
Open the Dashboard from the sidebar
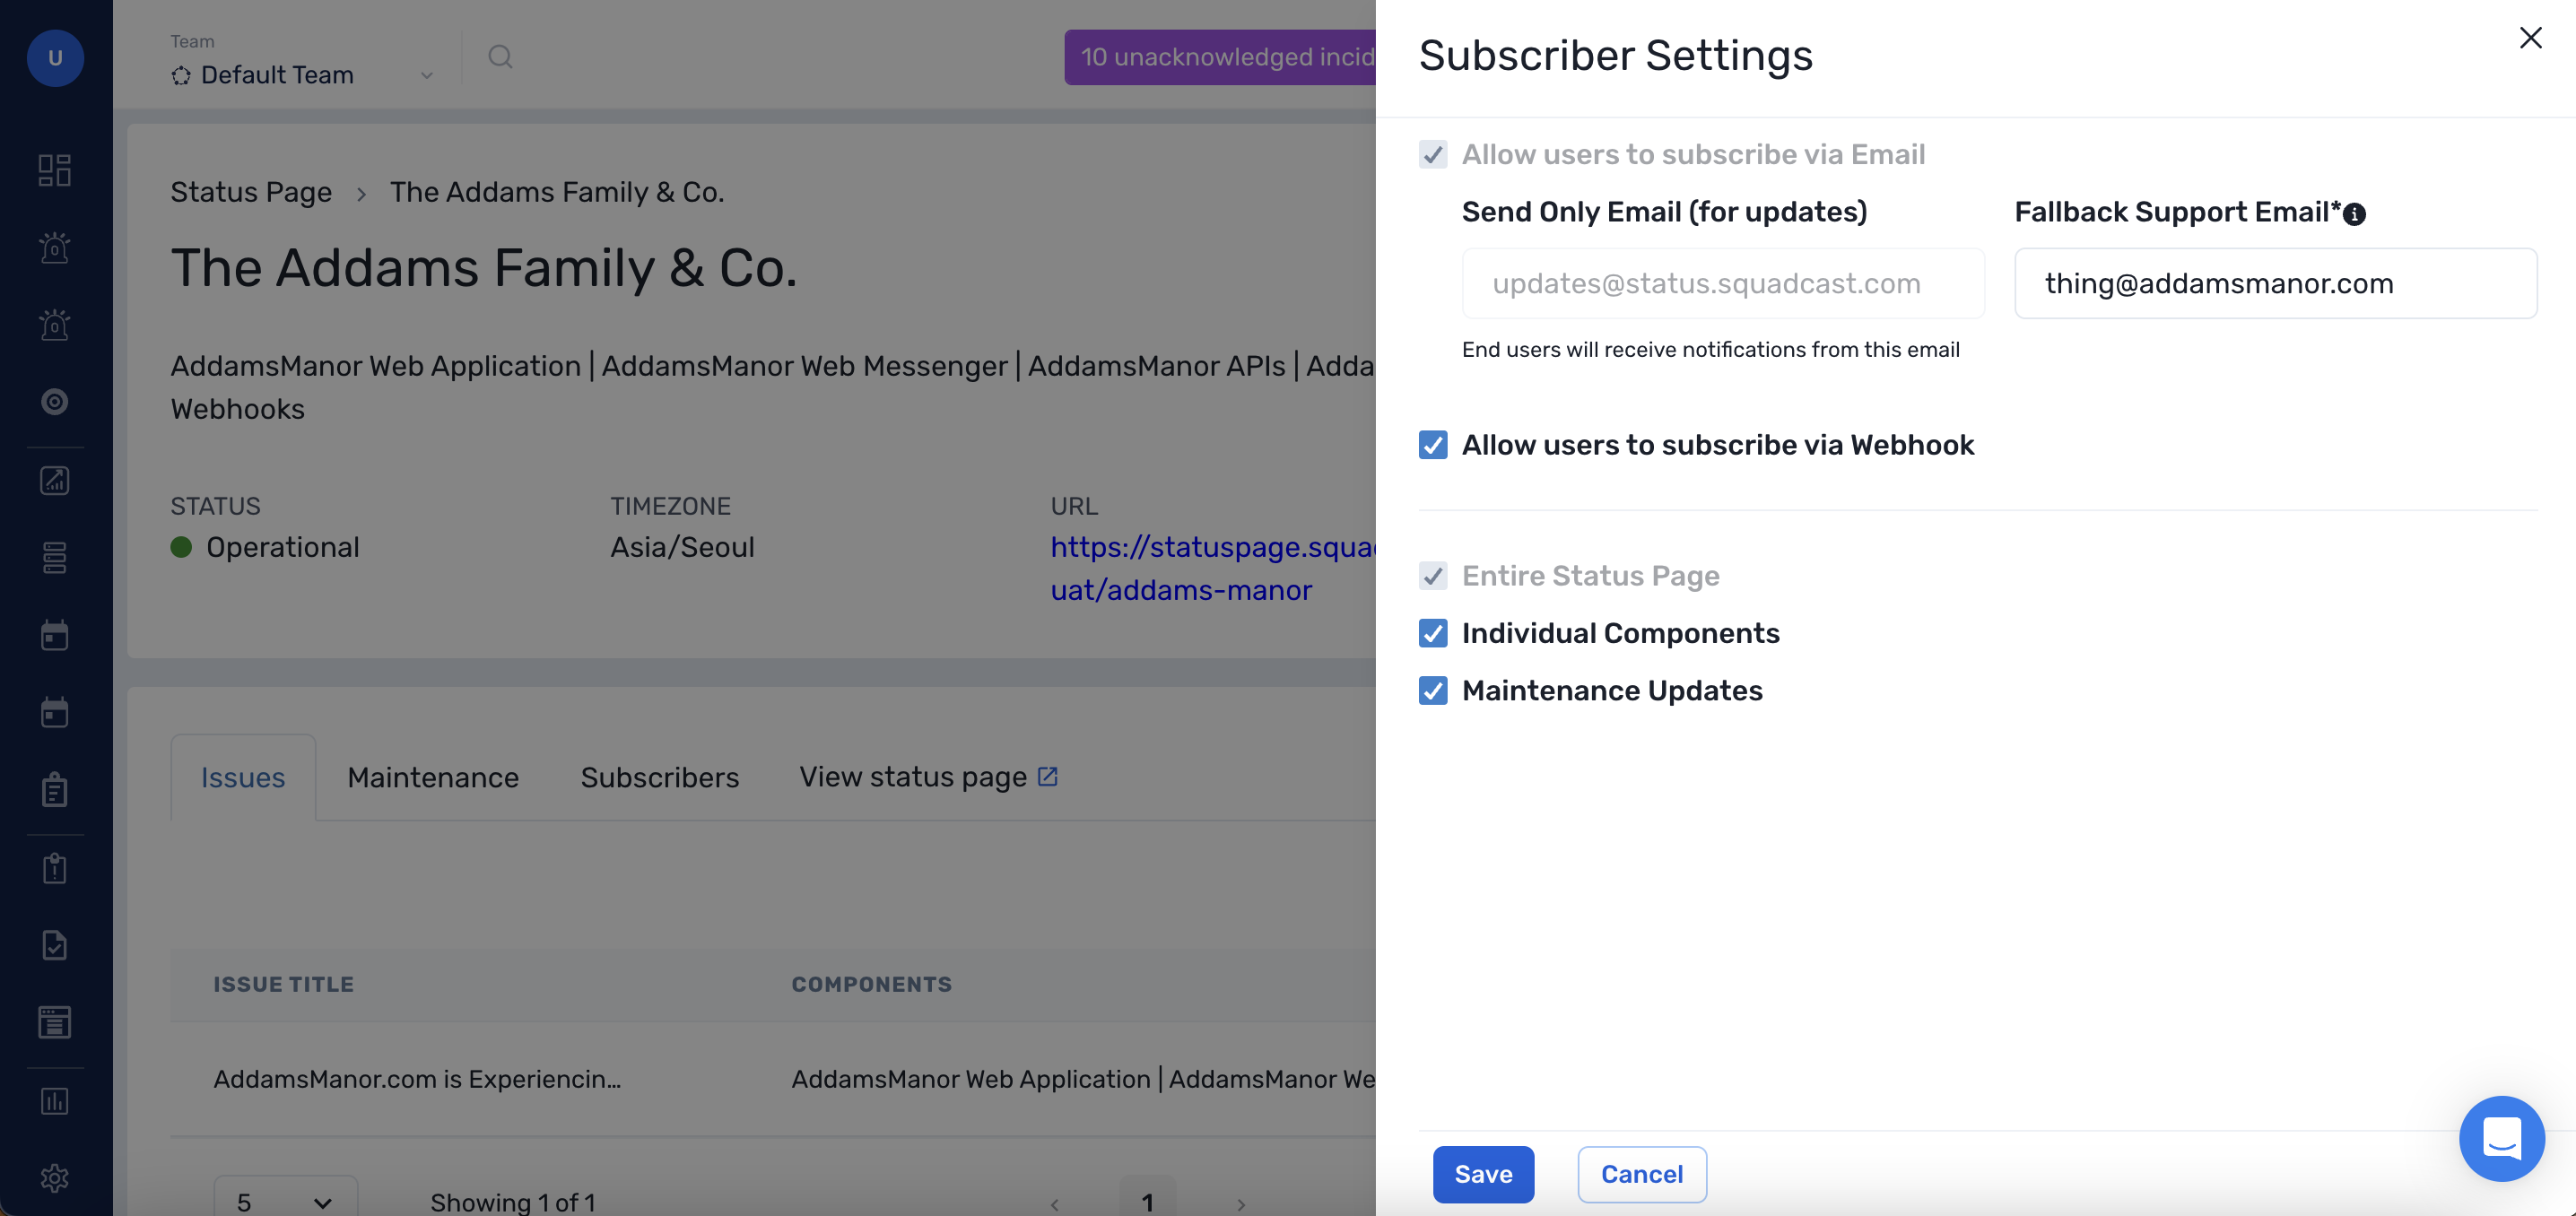click(54, 169)
